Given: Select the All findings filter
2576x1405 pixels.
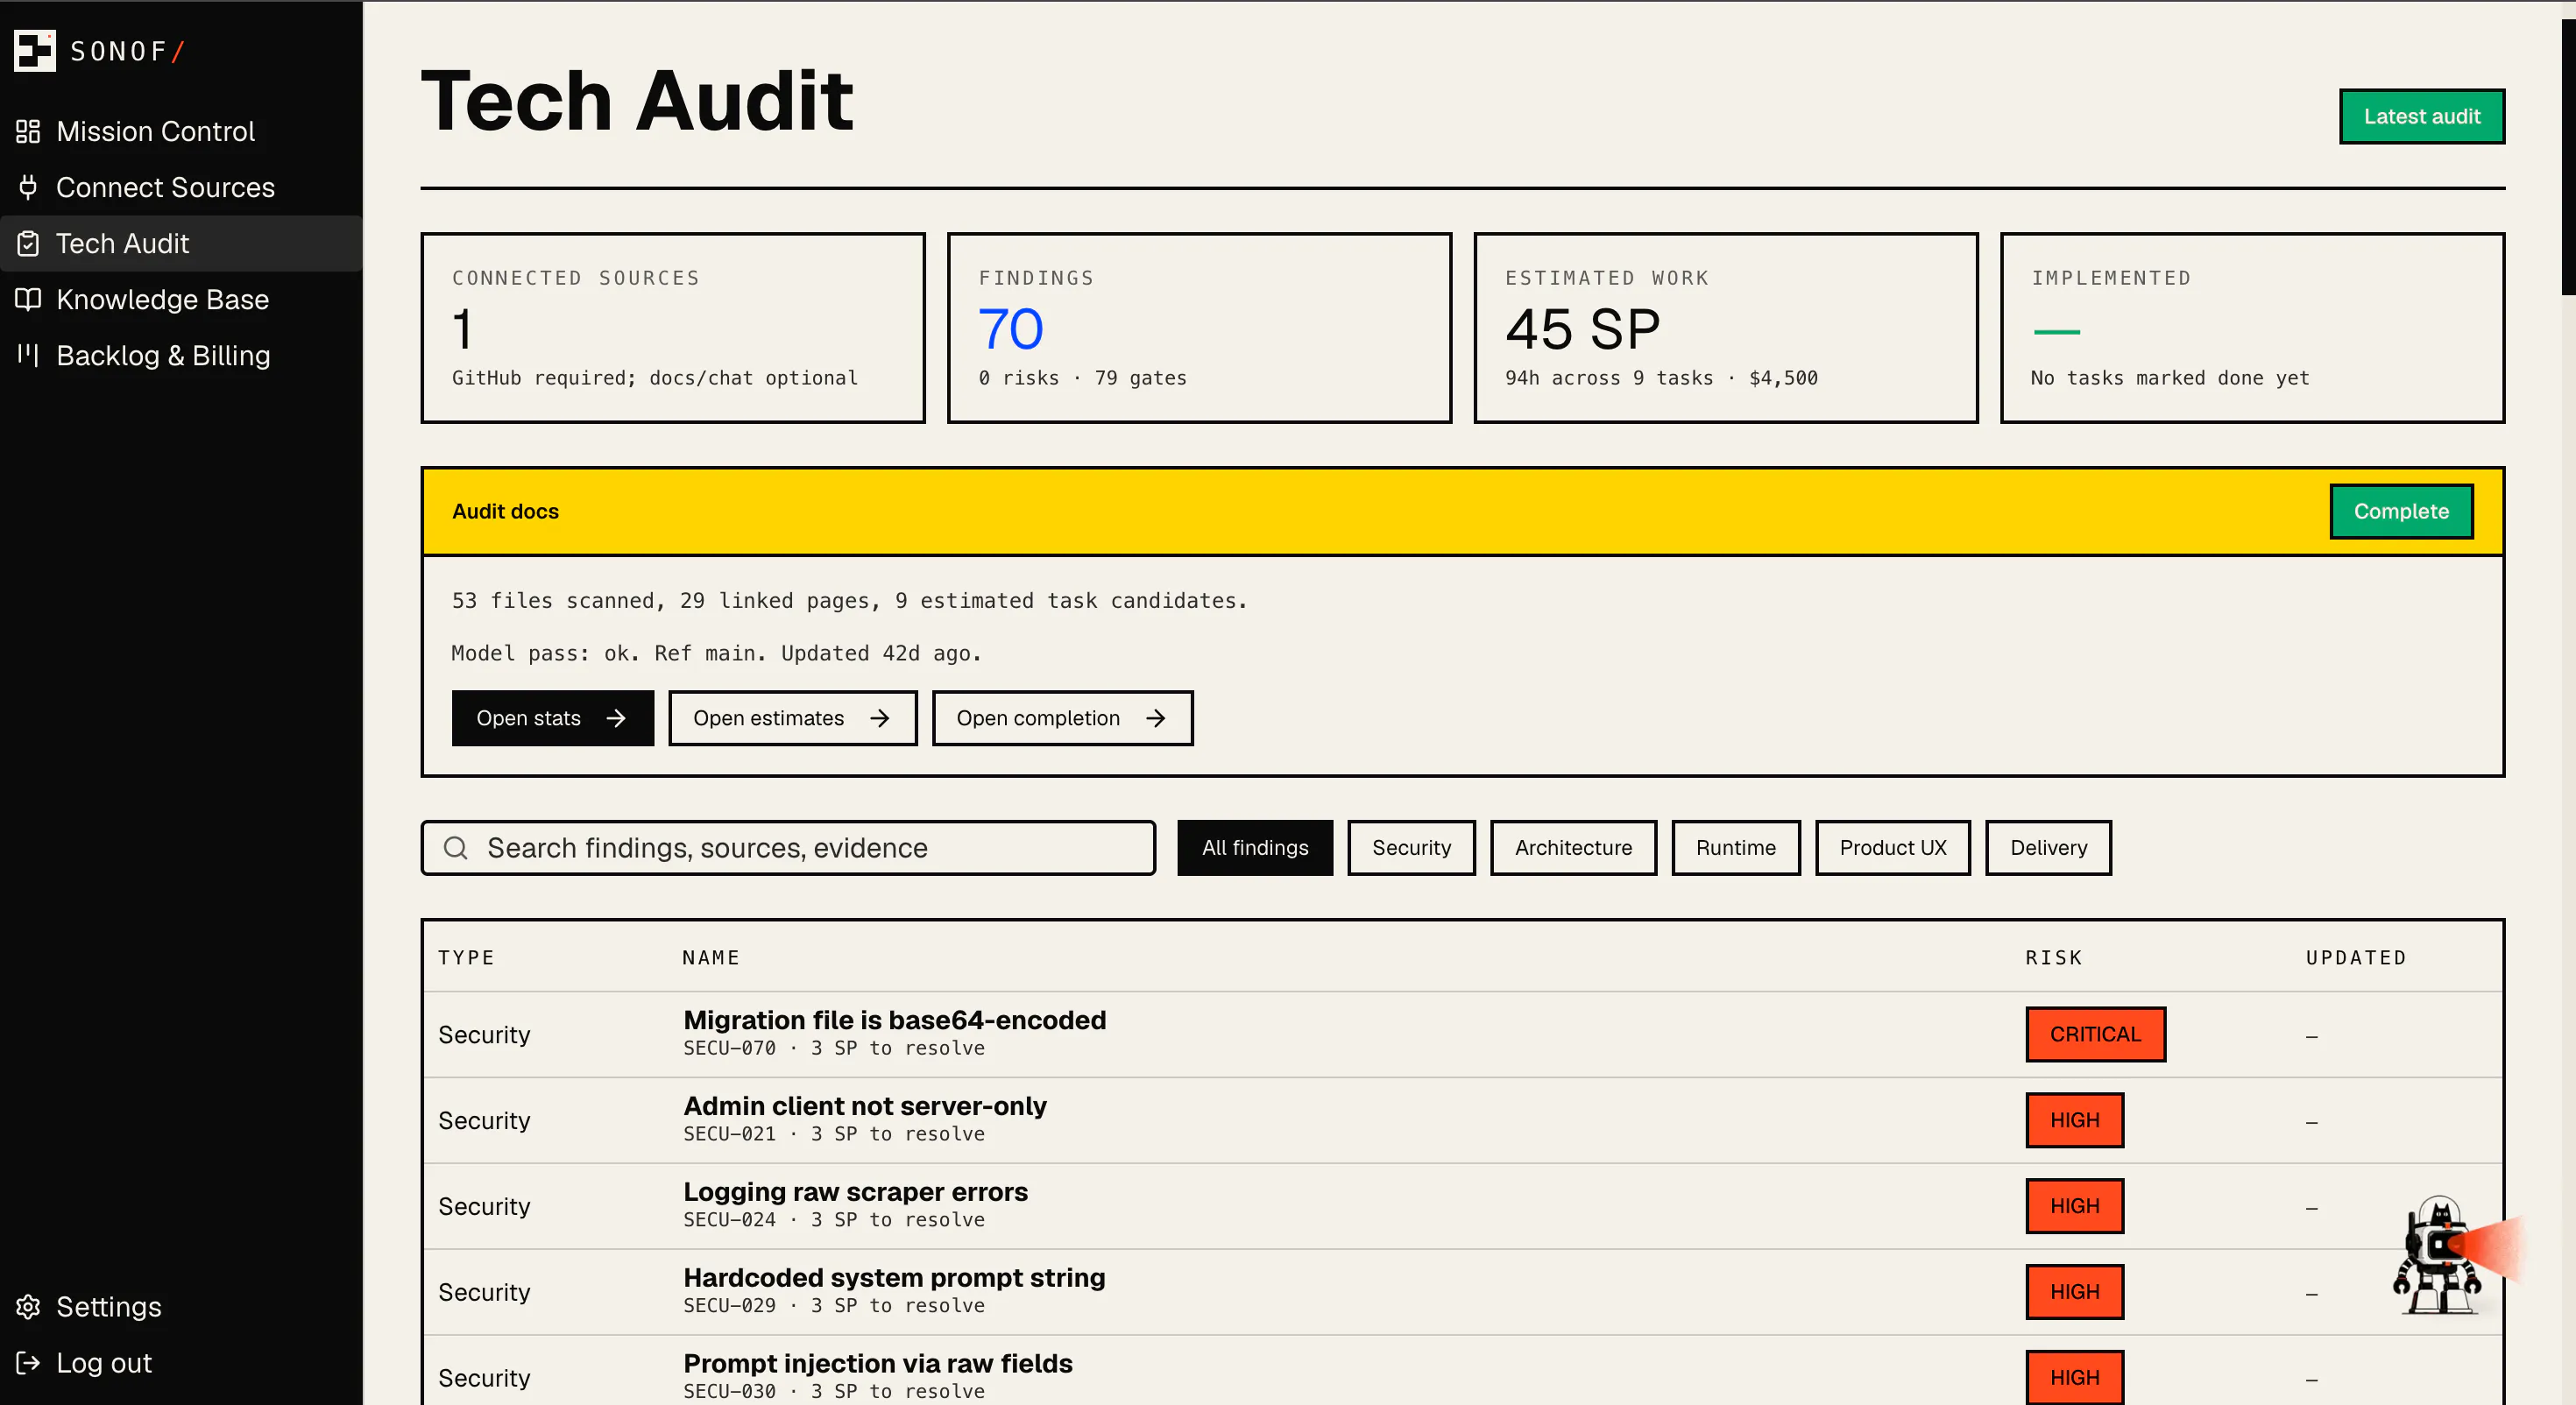Looking at the screenshot, I should (1254, 848).
